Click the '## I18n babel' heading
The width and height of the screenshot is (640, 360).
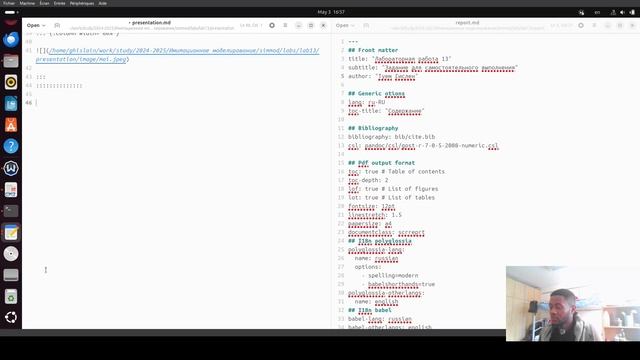pos(369,310)
